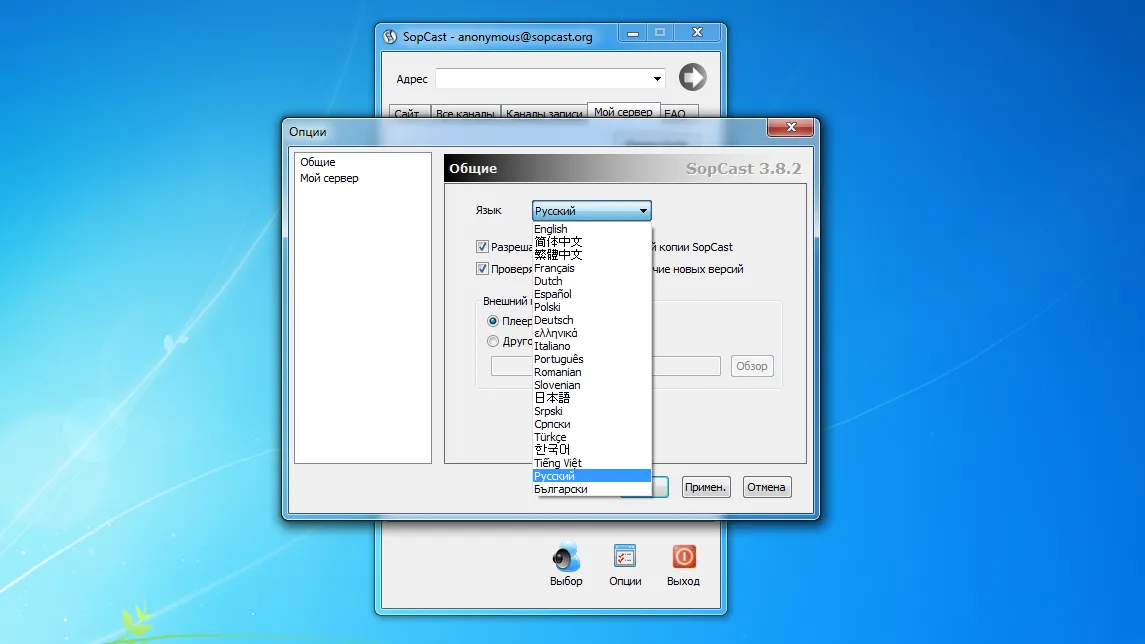Open the Выбор webcam icon
This screenshot has height=644, width=1145.
point(566,557)
